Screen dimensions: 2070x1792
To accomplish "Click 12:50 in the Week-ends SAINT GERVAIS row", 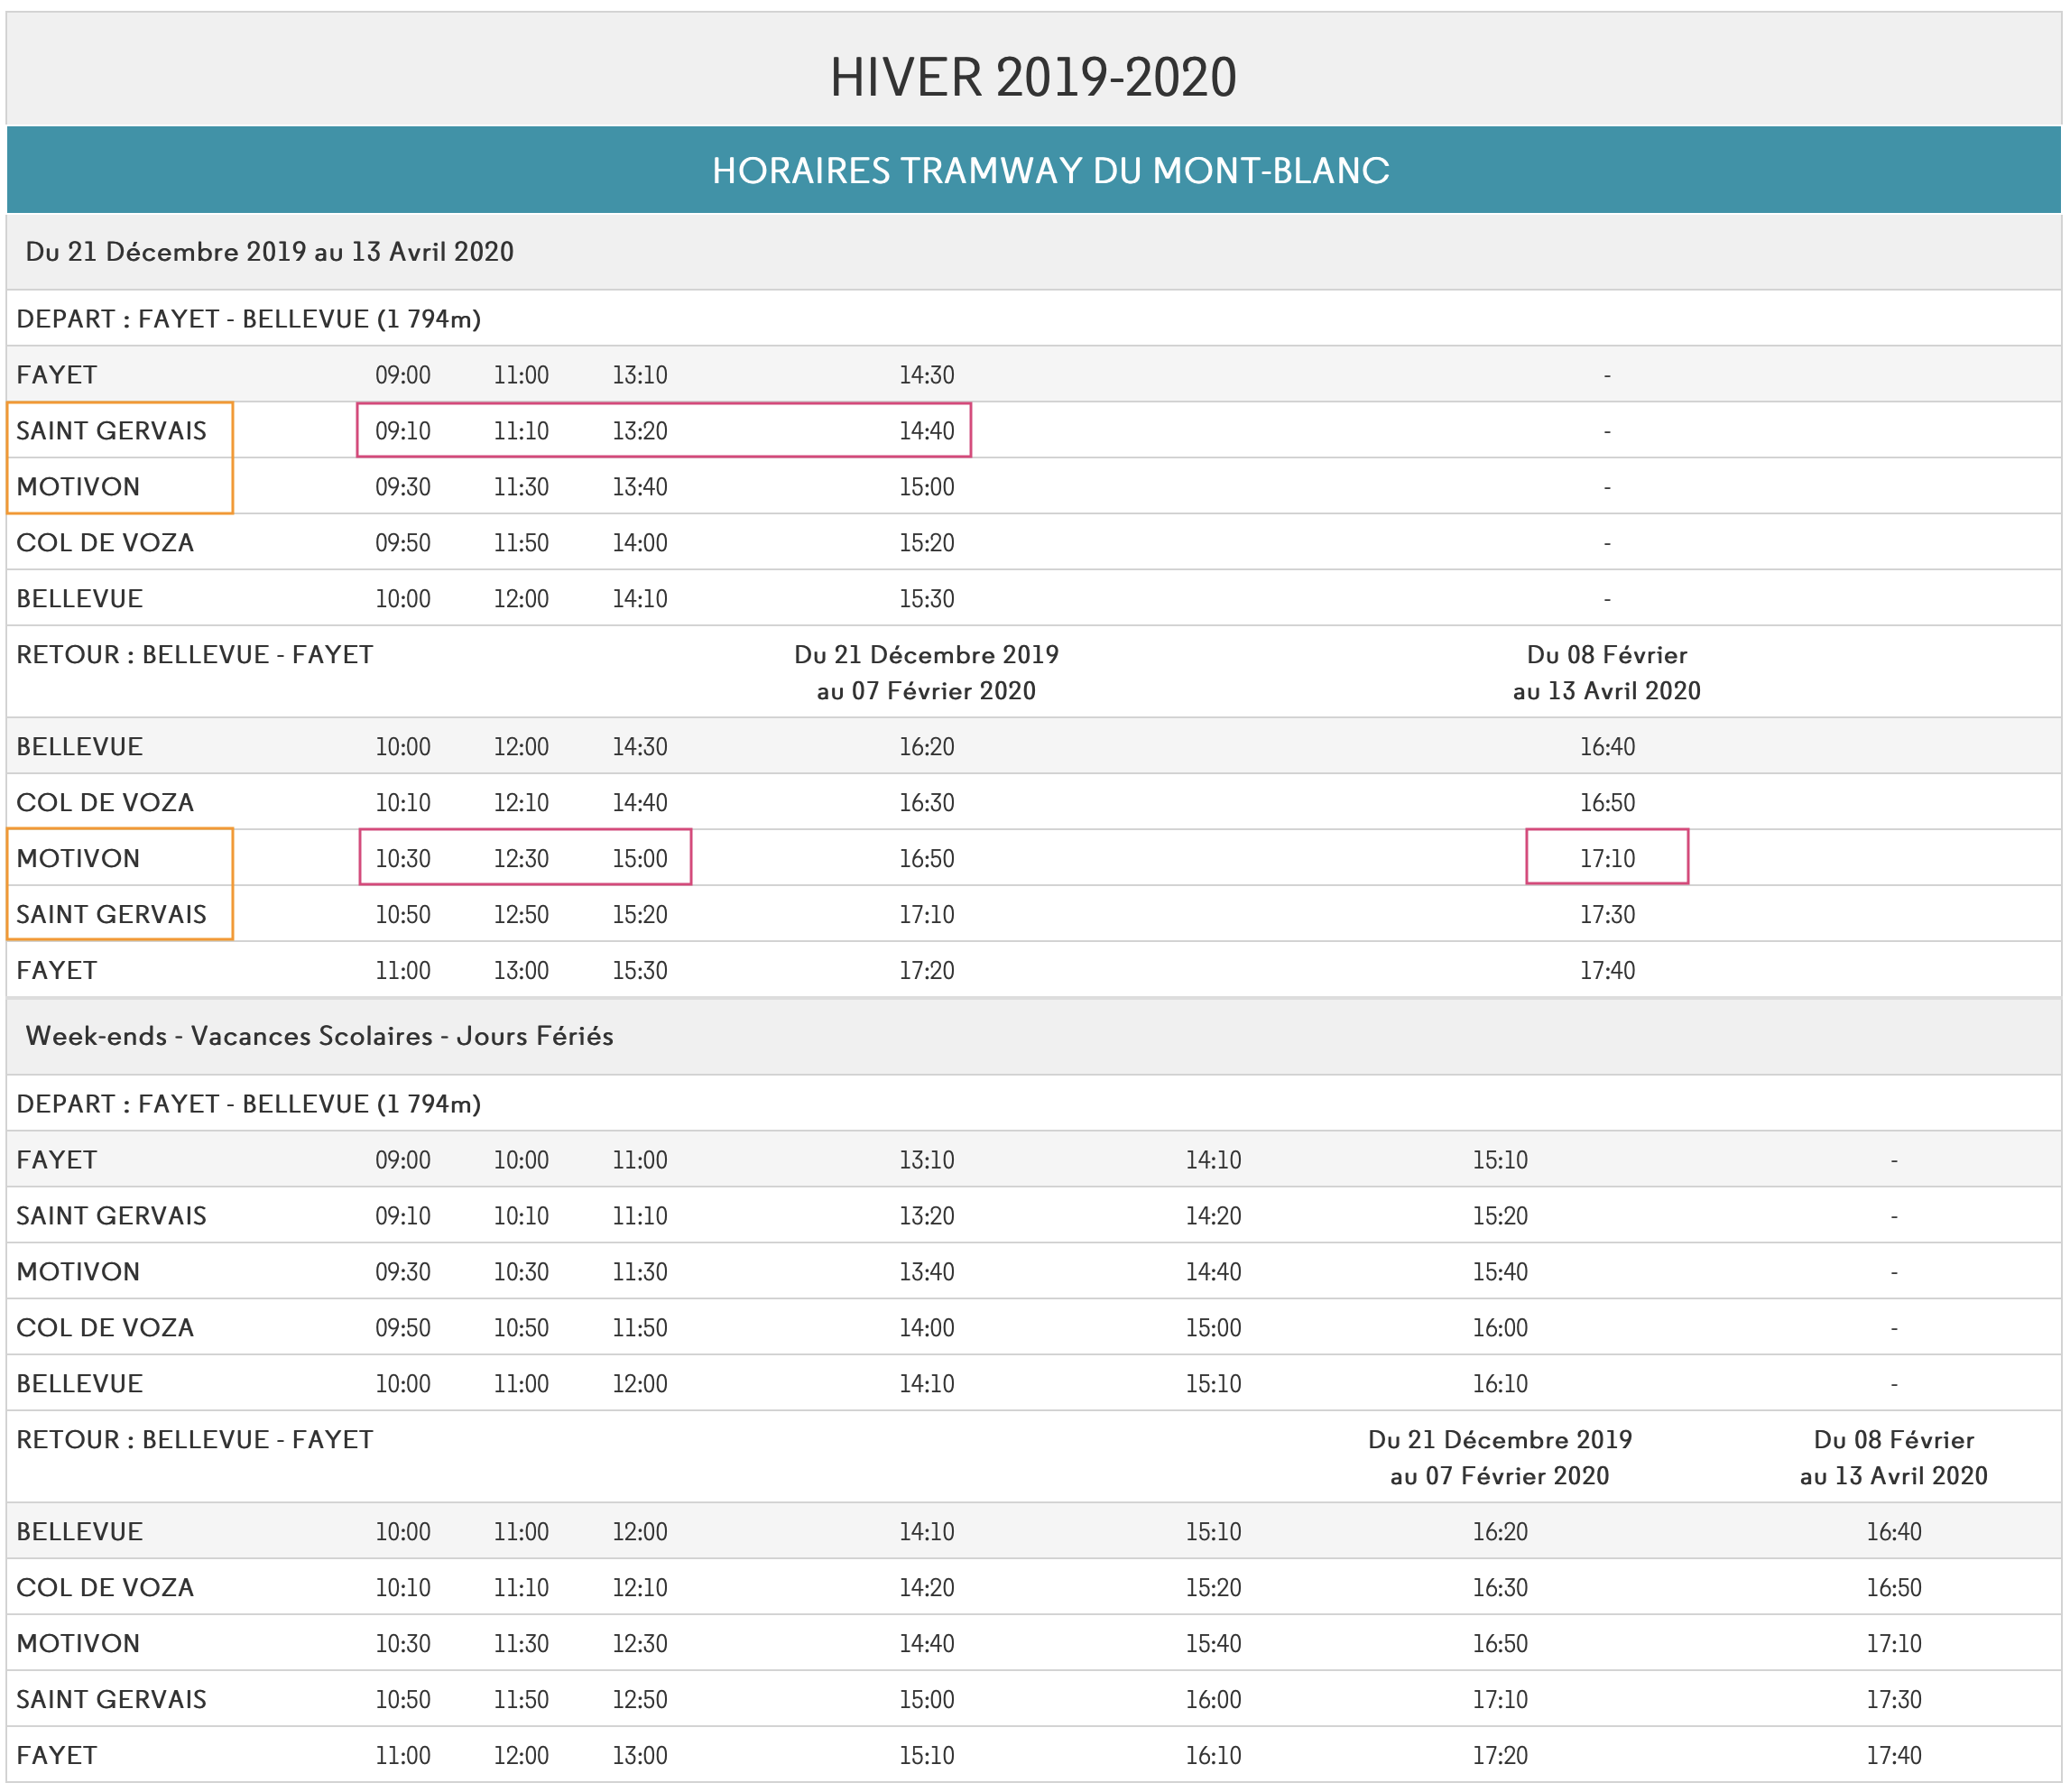I will (640, 1699).
